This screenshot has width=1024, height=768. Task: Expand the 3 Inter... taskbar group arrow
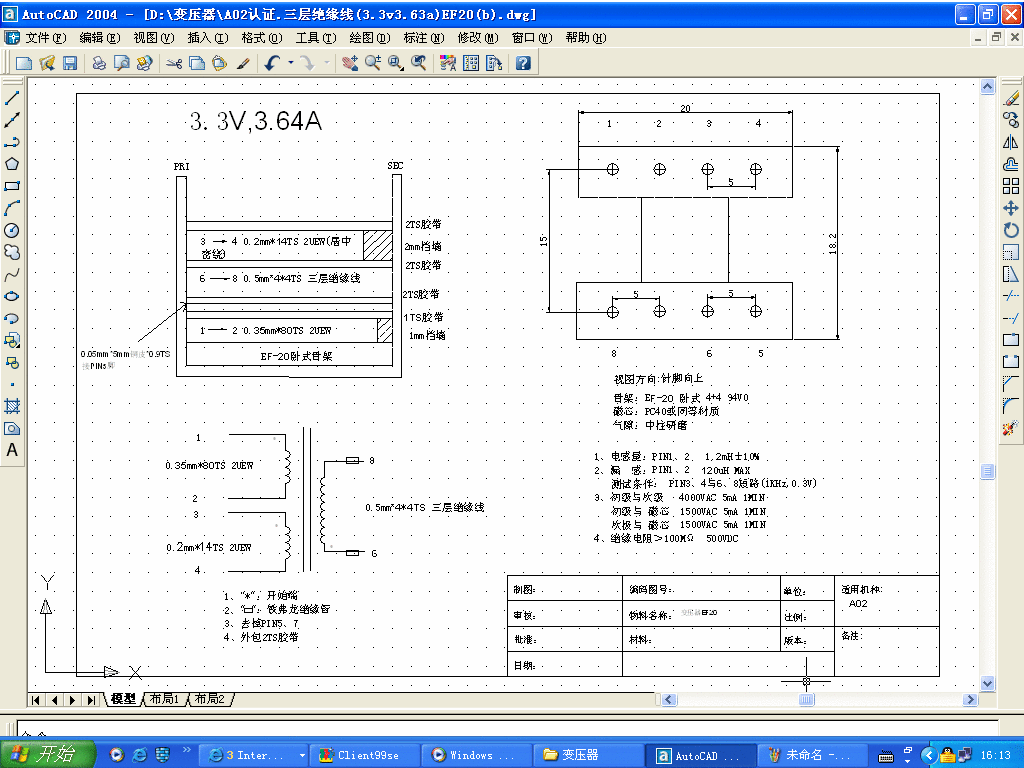click(x=302, y=756)
